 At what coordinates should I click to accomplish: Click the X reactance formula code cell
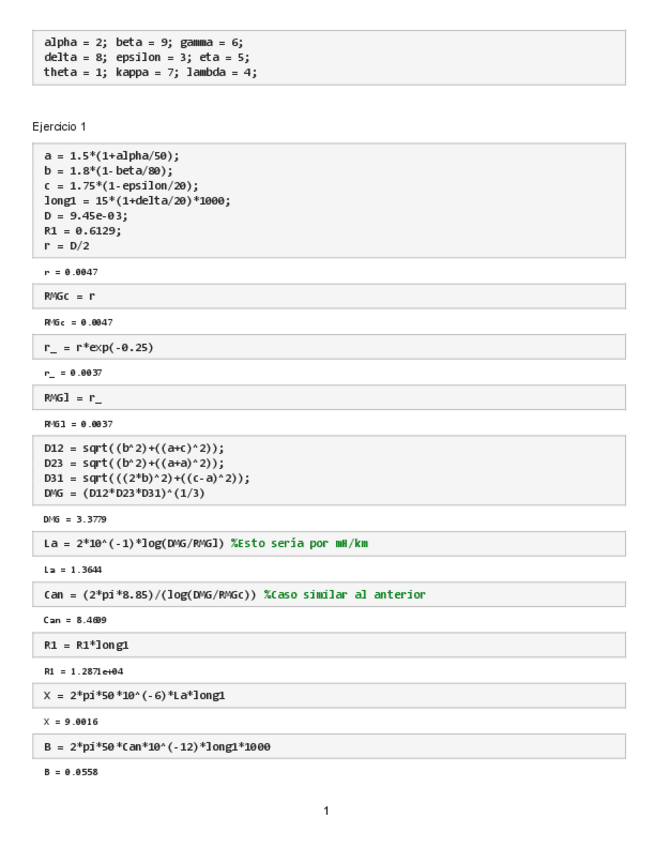(134, 696)
